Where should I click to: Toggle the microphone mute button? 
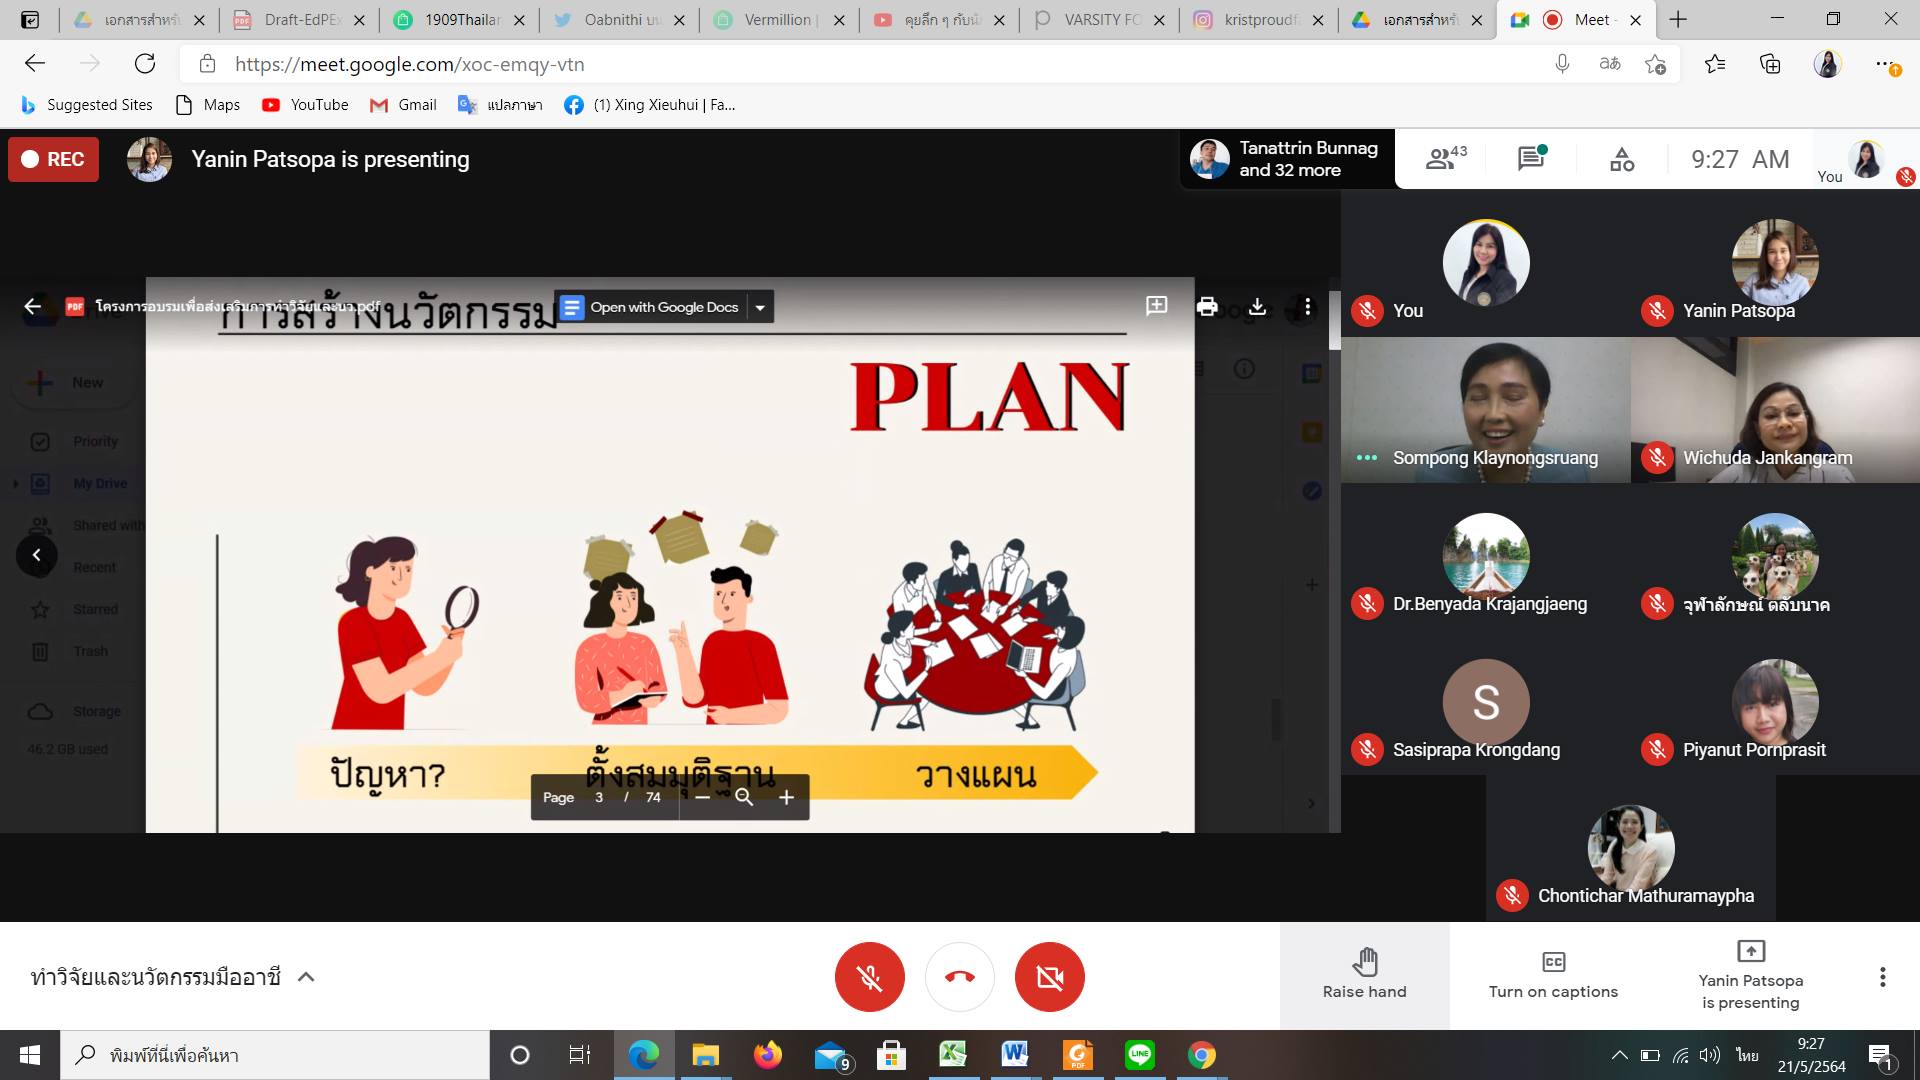(869, 977)
